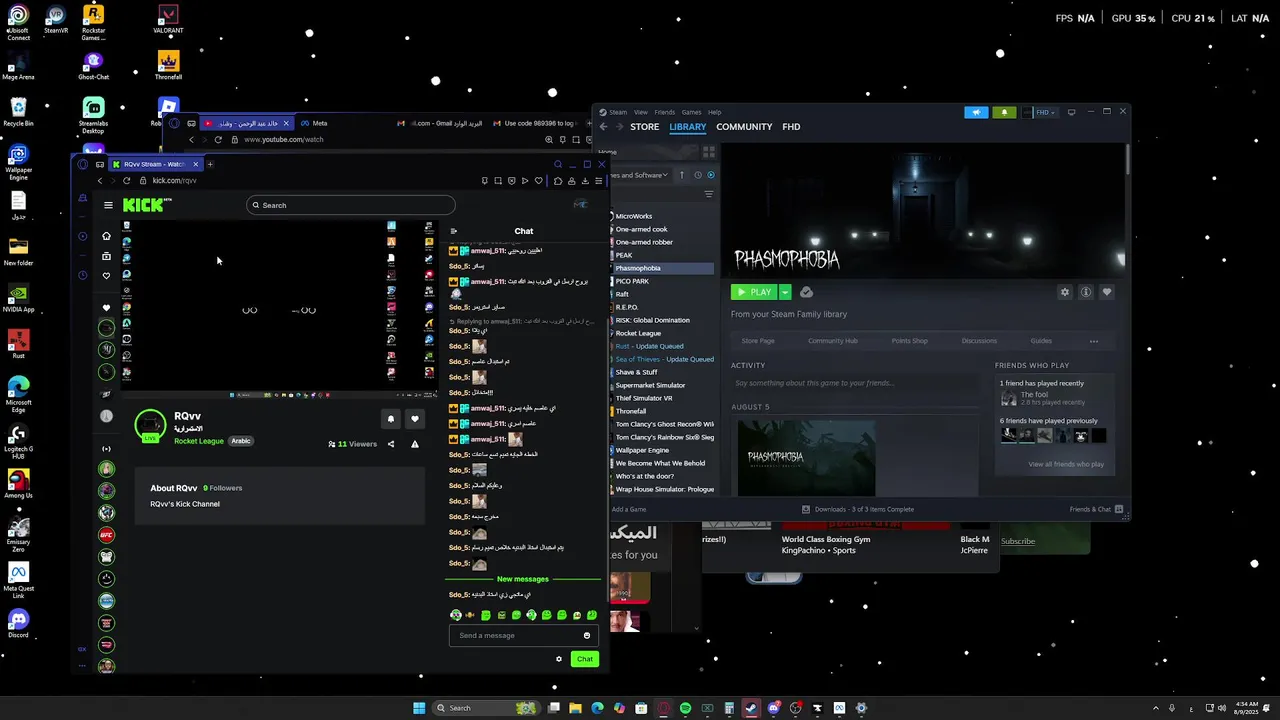The image size is (1280, 720).
Task: Click Say something about this game field
Action: (x=855, y=383)
